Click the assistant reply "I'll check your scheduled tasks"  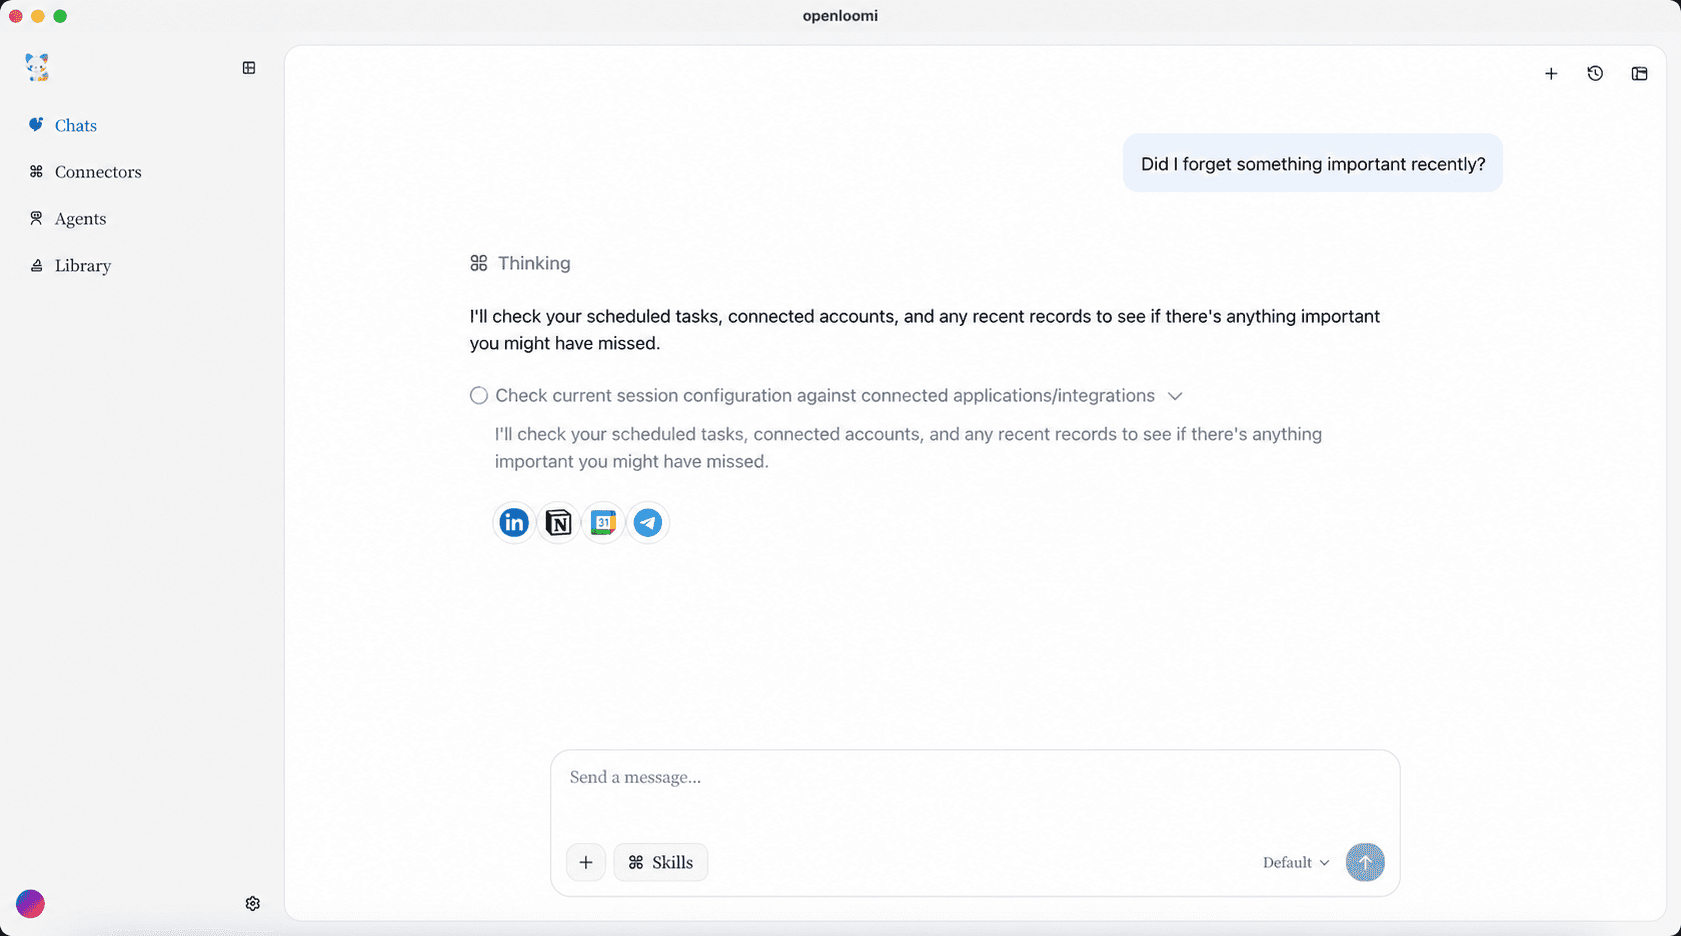click(925, 330)
